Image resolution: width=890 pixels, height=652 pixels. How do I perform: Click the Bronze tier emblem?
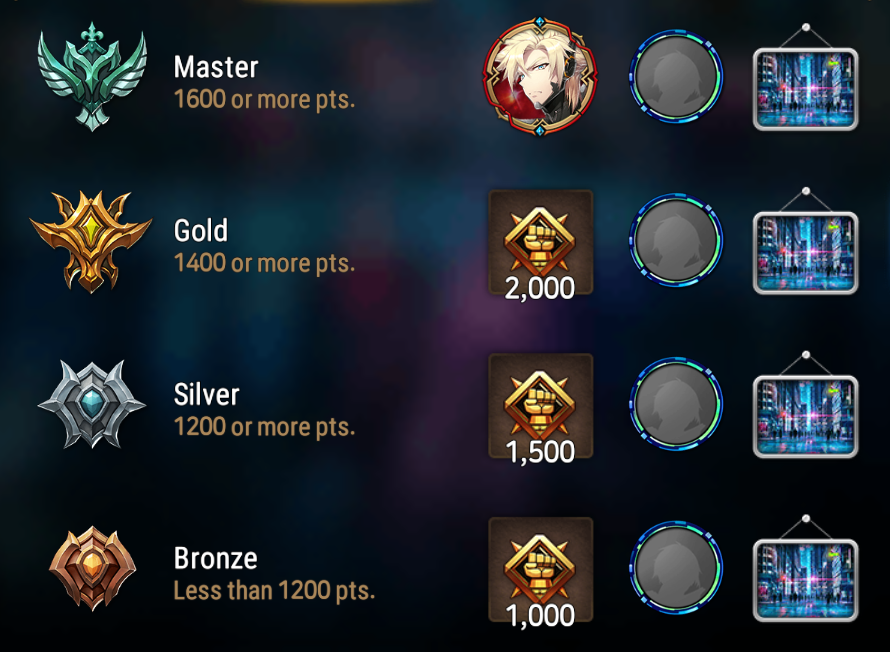(x=93, y=568)
